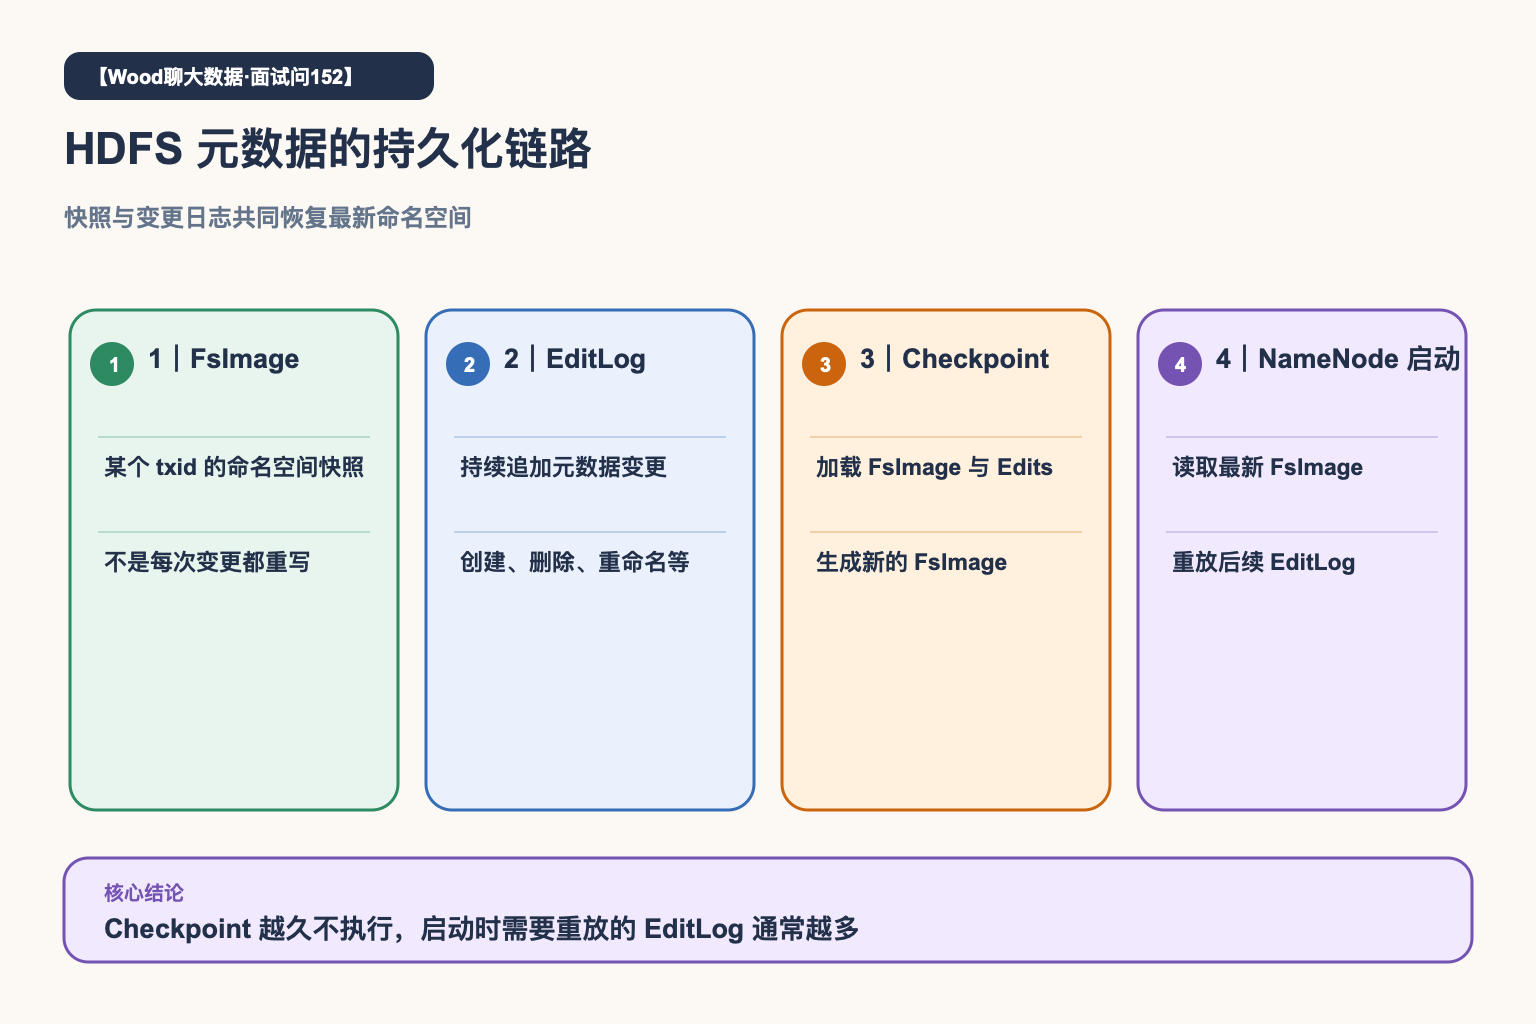This screenshot has height=1024, width=1536.
Task: Click the line "某个 txid 的命名空间快照"
Action: [234, 467]
